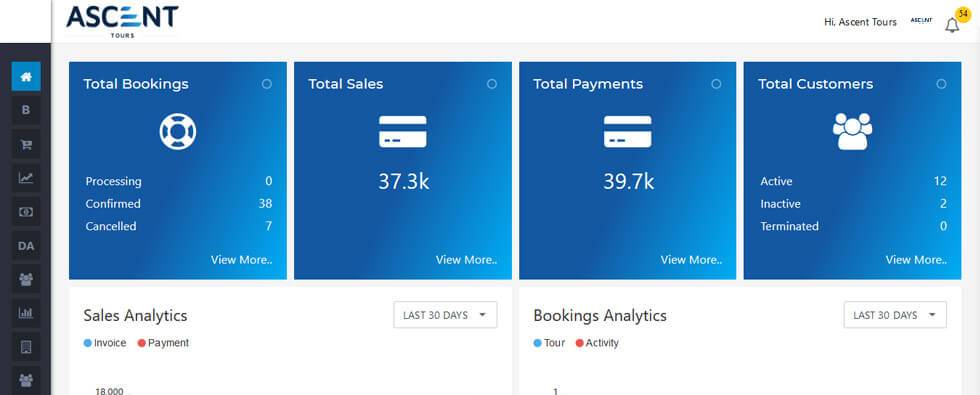
Task: View More on the Total Payments card
Action: pyautogui.click(x=691, y=260)
